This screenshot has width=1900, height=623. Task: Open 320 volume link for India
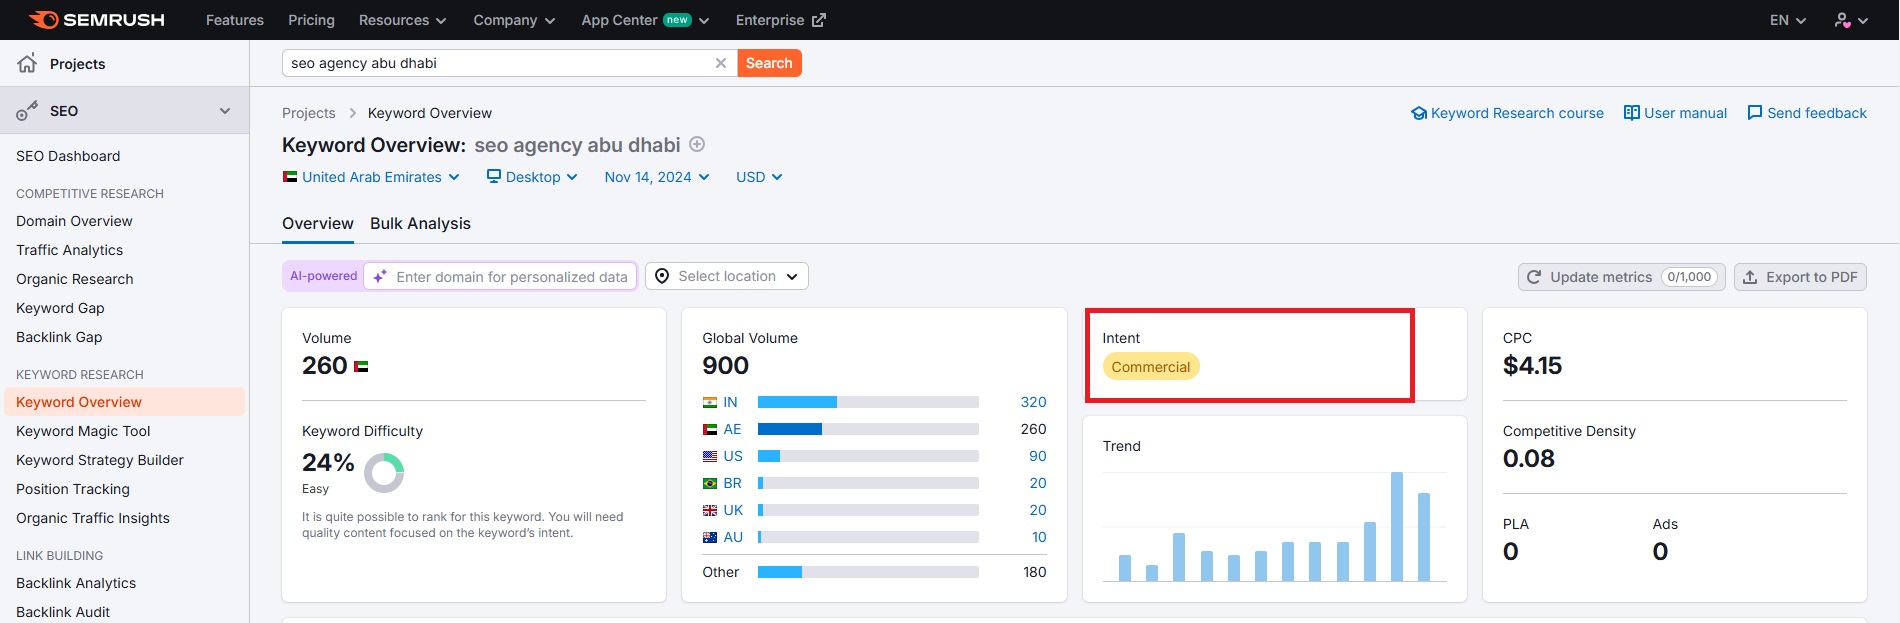[x=1033, y=402]
